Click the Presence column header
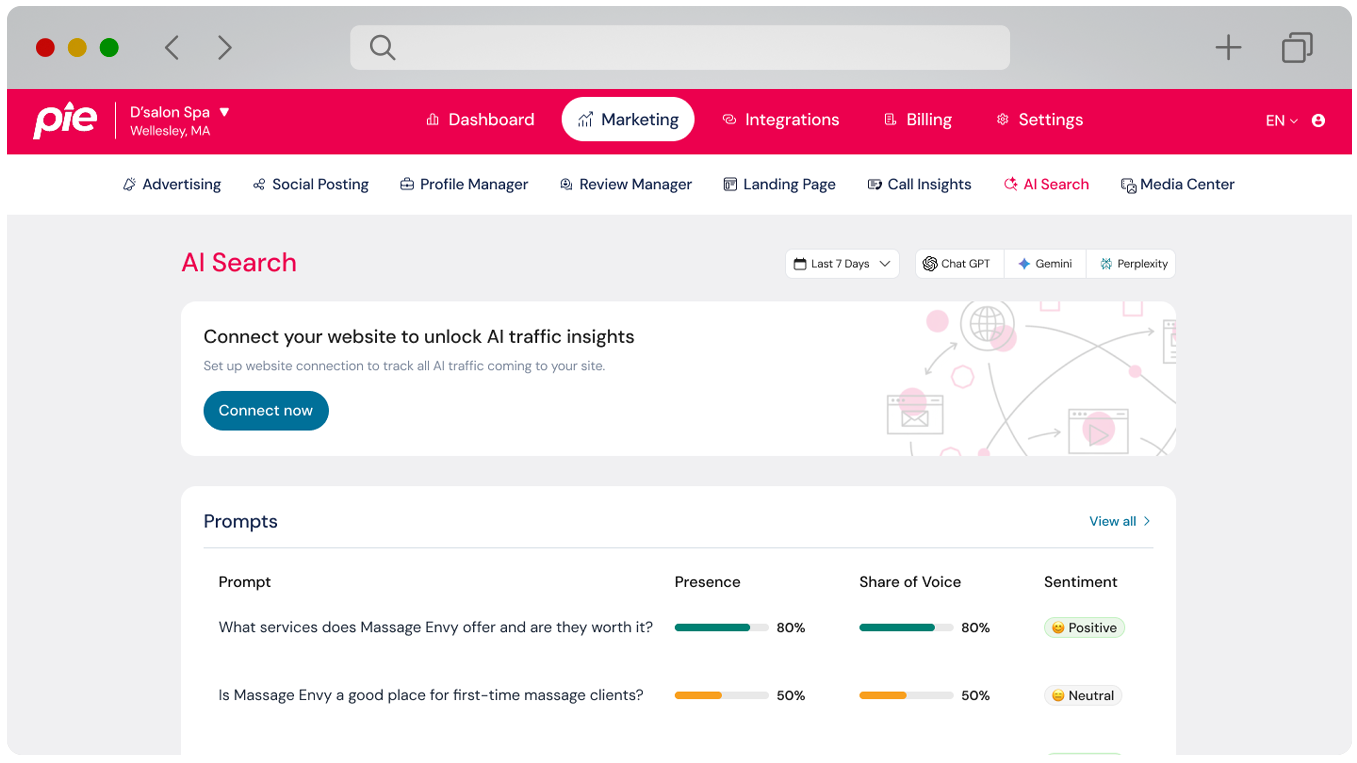 (x=708, y=582)
